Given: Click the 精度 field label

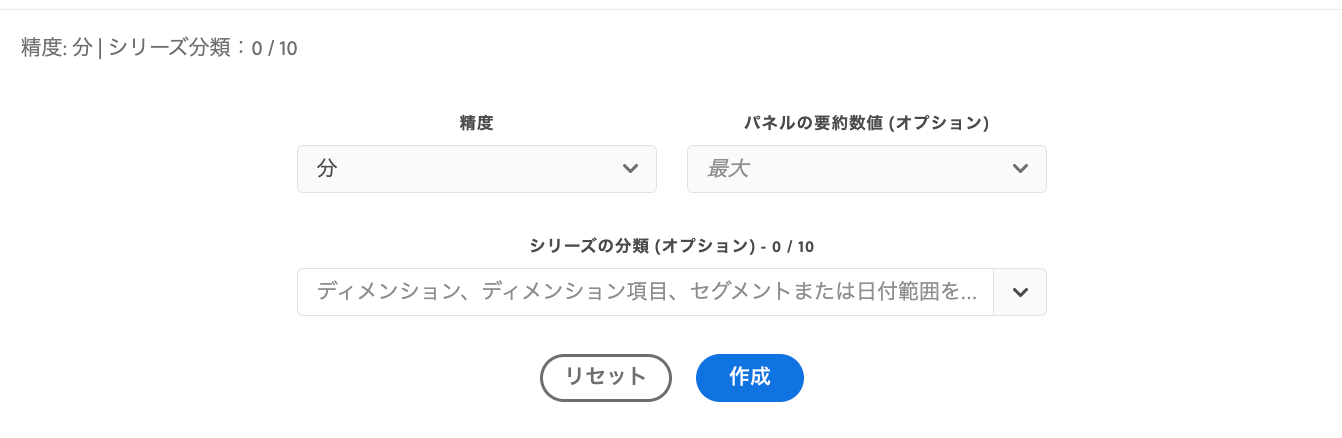Looking at the screenshot, I should [x=477, y=123].
